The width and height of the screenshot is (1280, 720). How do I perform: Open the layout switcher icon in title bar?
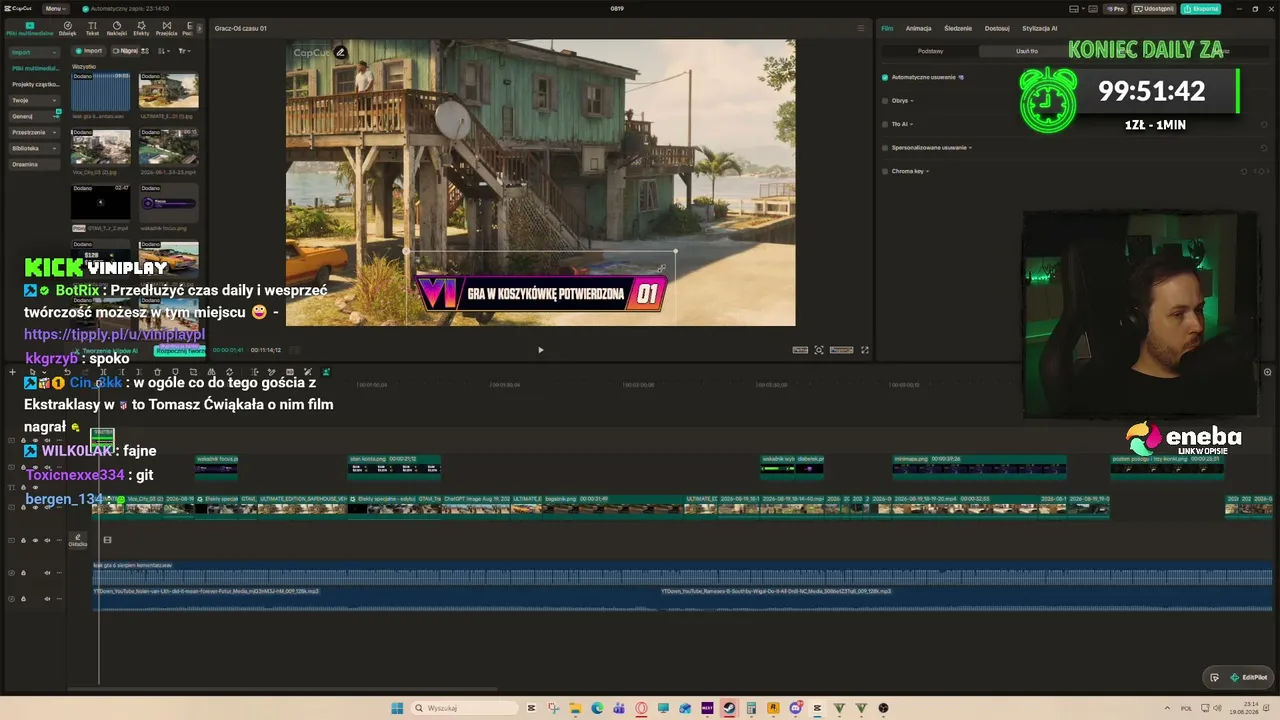click(1075, 8)
